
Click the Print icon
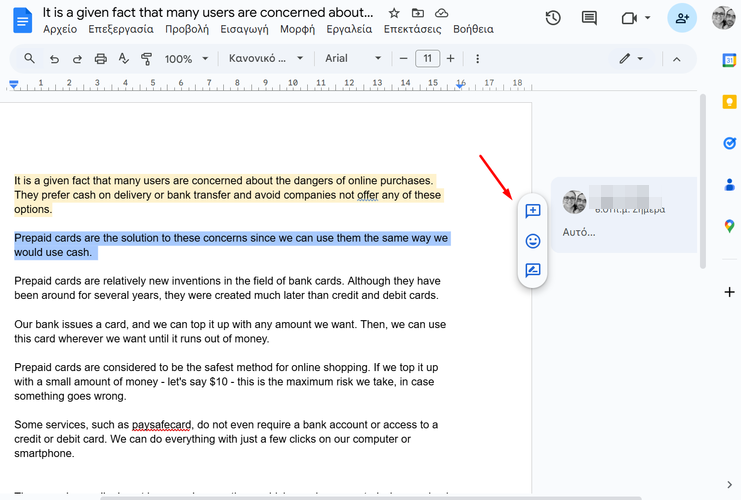[x=100, y=59]
